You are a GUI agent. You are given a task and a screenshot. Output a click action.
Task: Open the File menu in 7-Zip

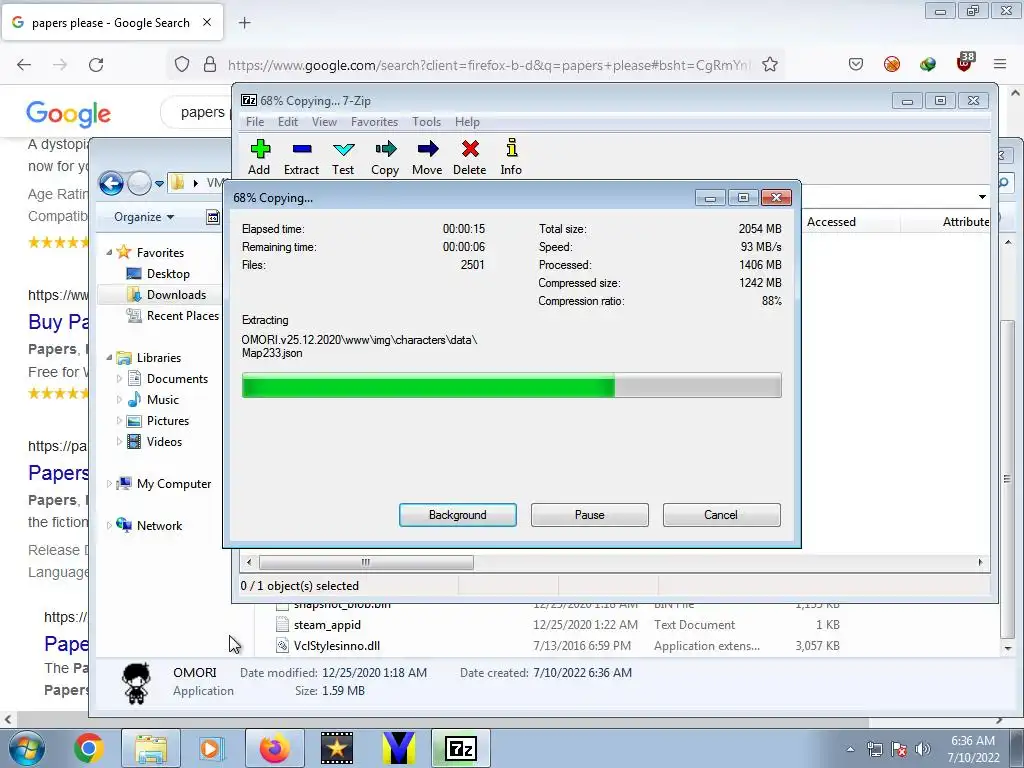point(255,121)
